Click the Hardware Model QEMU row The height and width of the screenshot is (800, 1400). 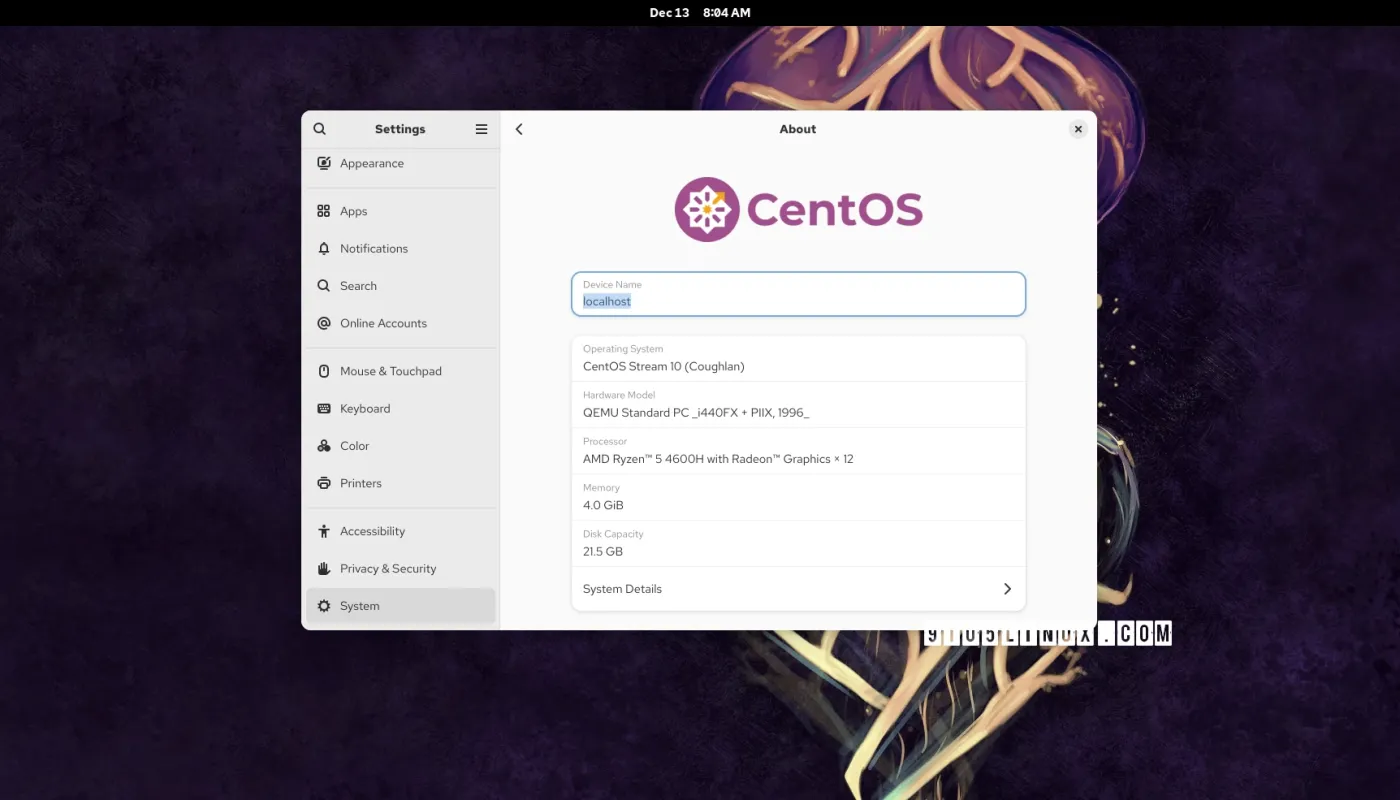pyautogui.click(x=798, y=405)
